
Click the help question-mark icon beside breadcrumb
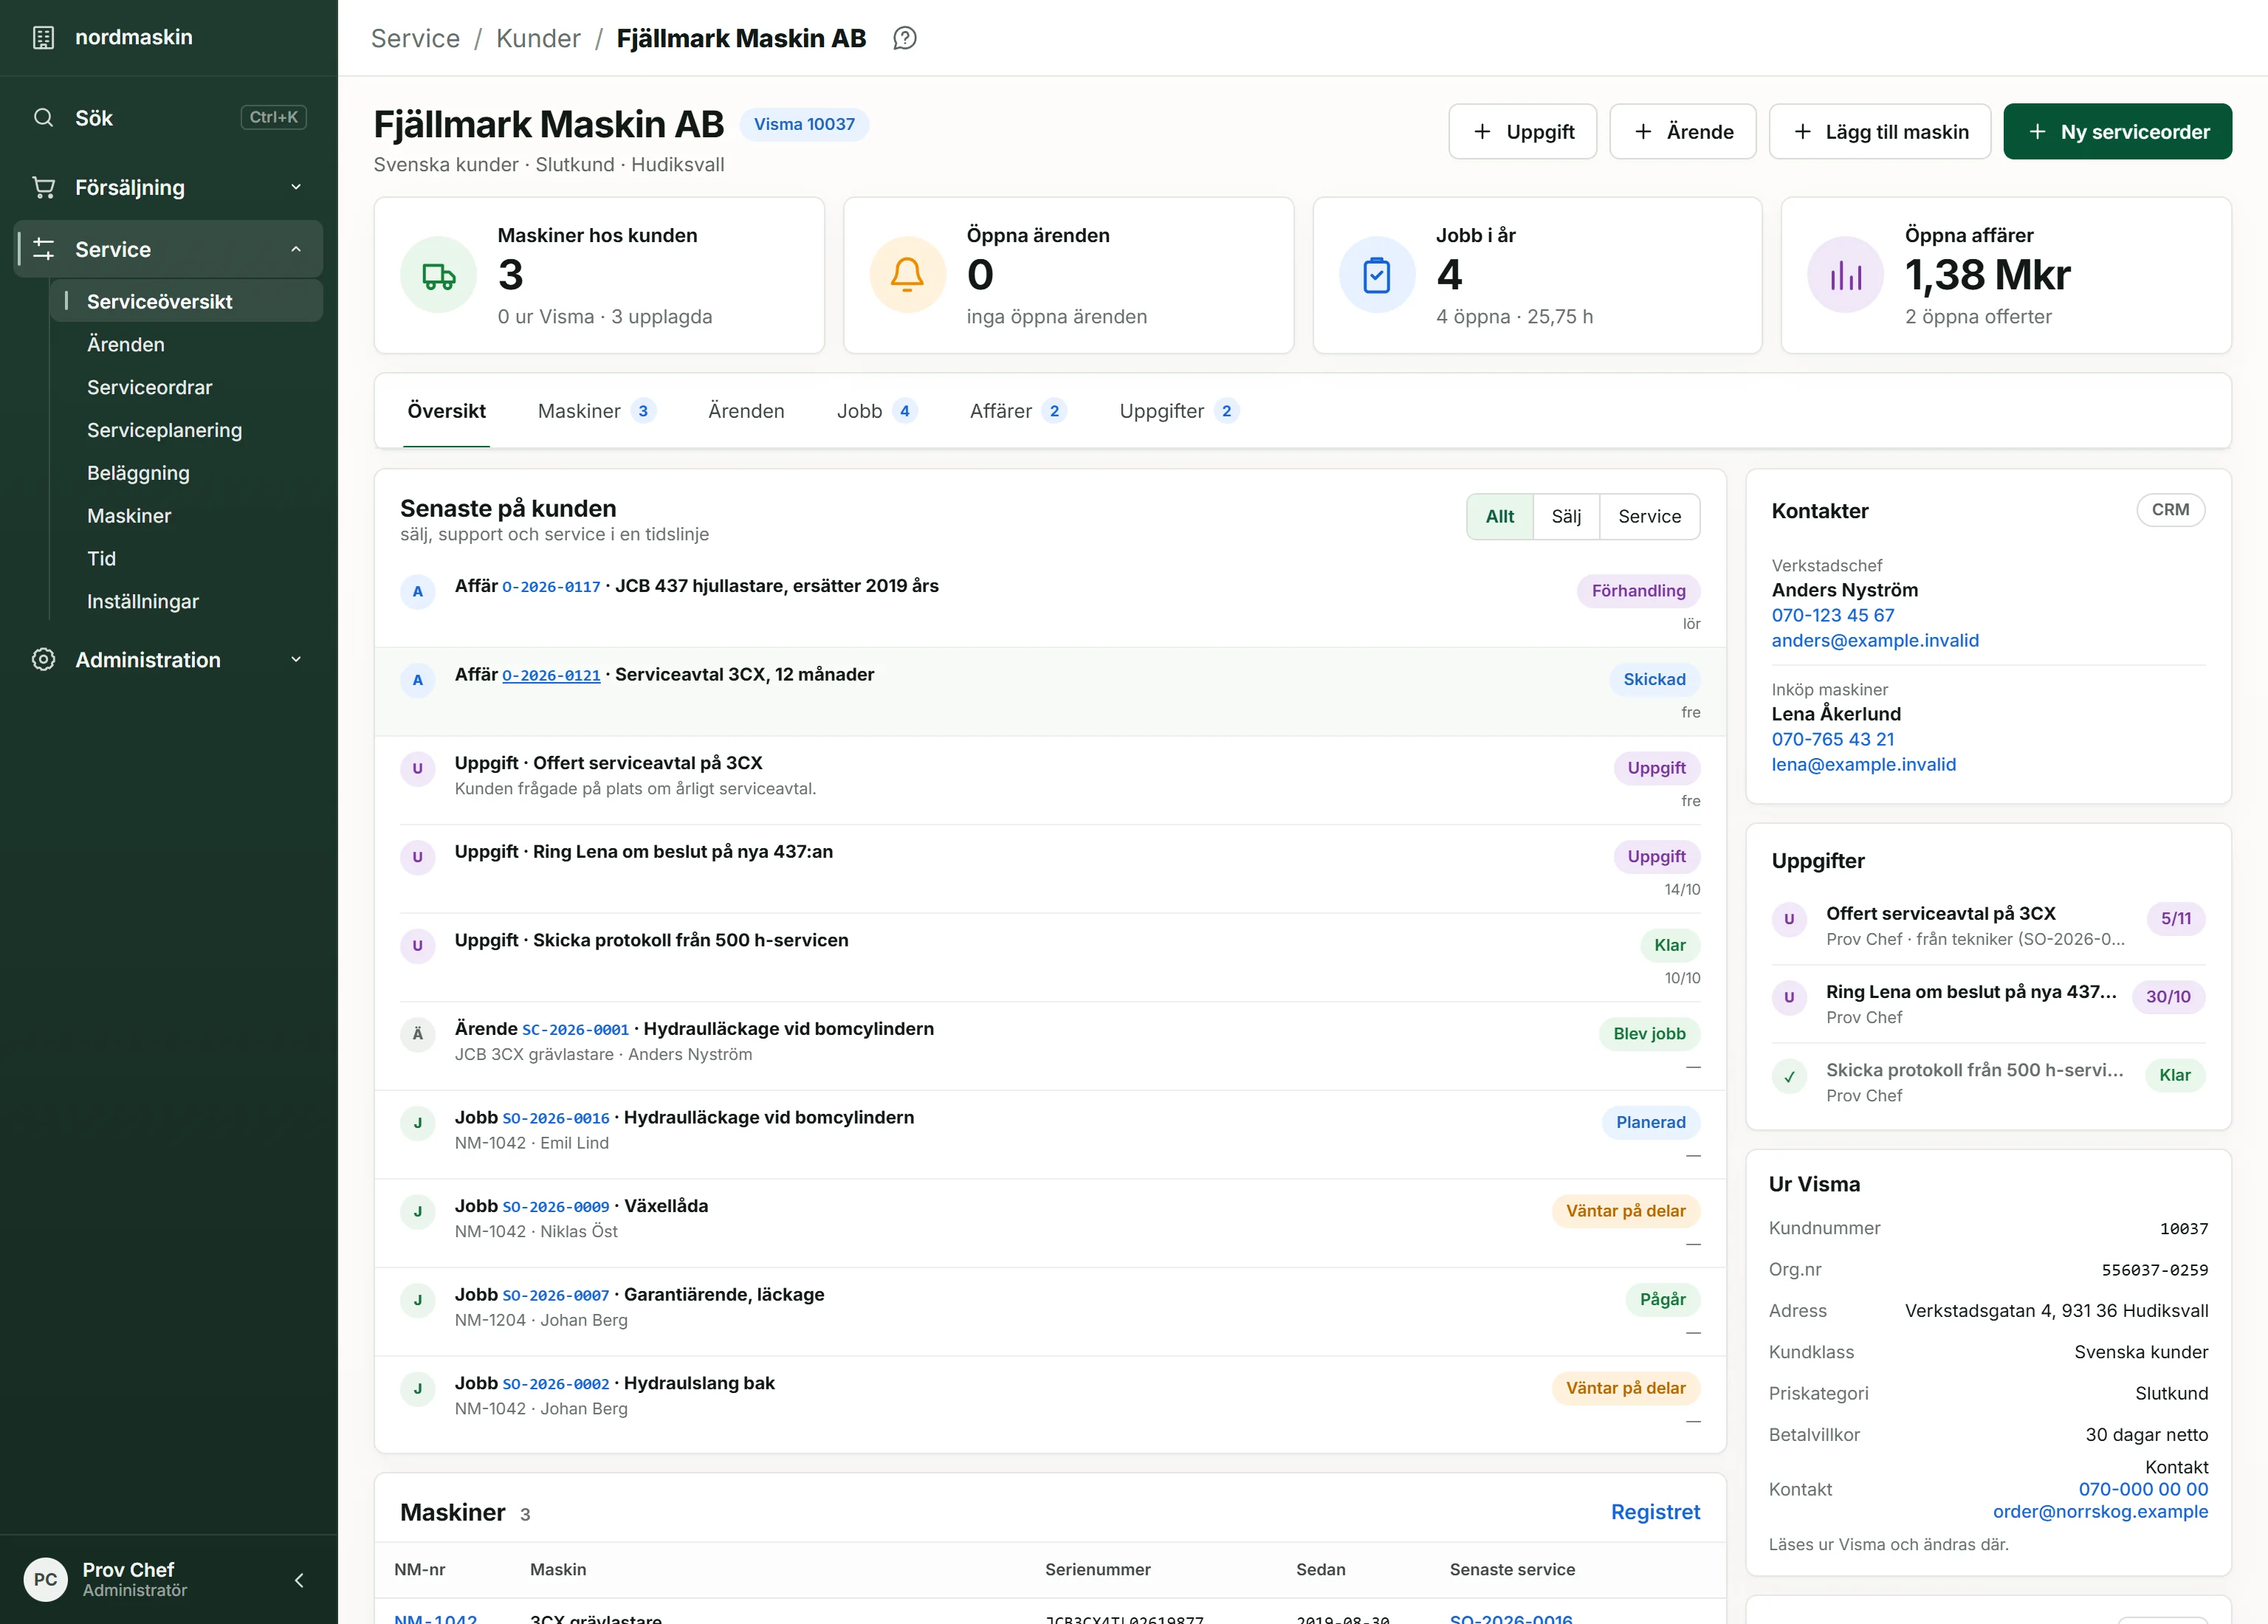tap(904, 38)
